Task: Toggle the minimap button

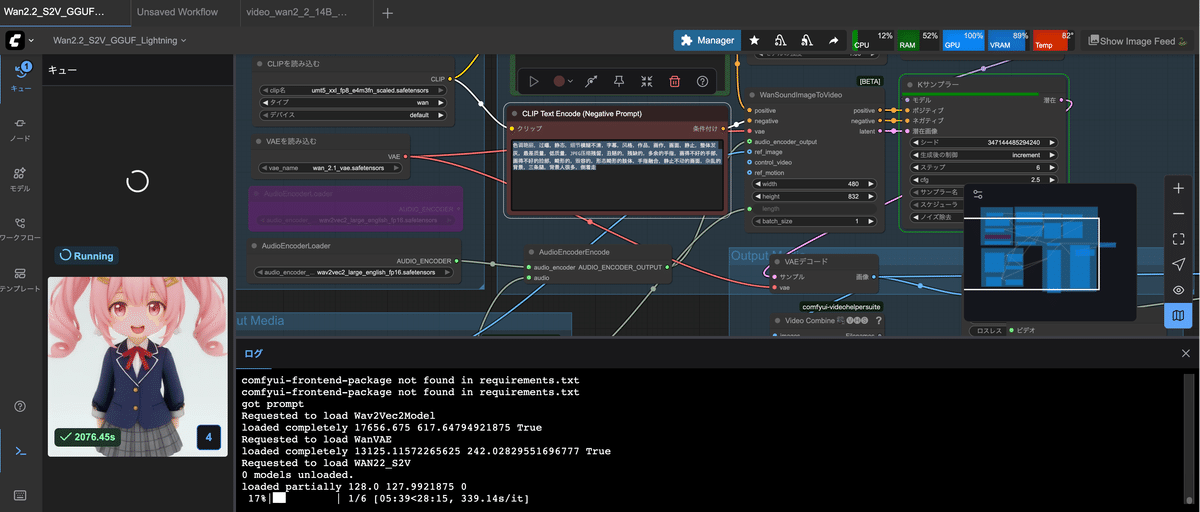Action: coord(1179,315)
